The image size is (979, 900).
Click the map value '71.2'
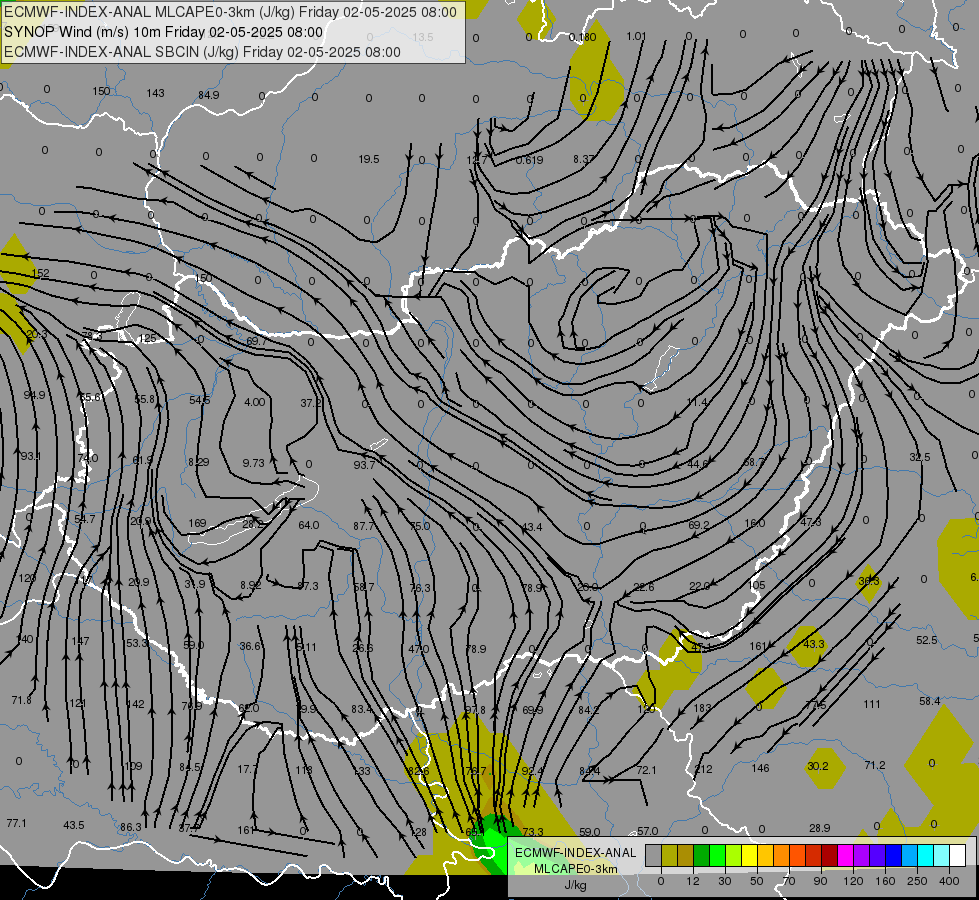click(x=875, y=766)
